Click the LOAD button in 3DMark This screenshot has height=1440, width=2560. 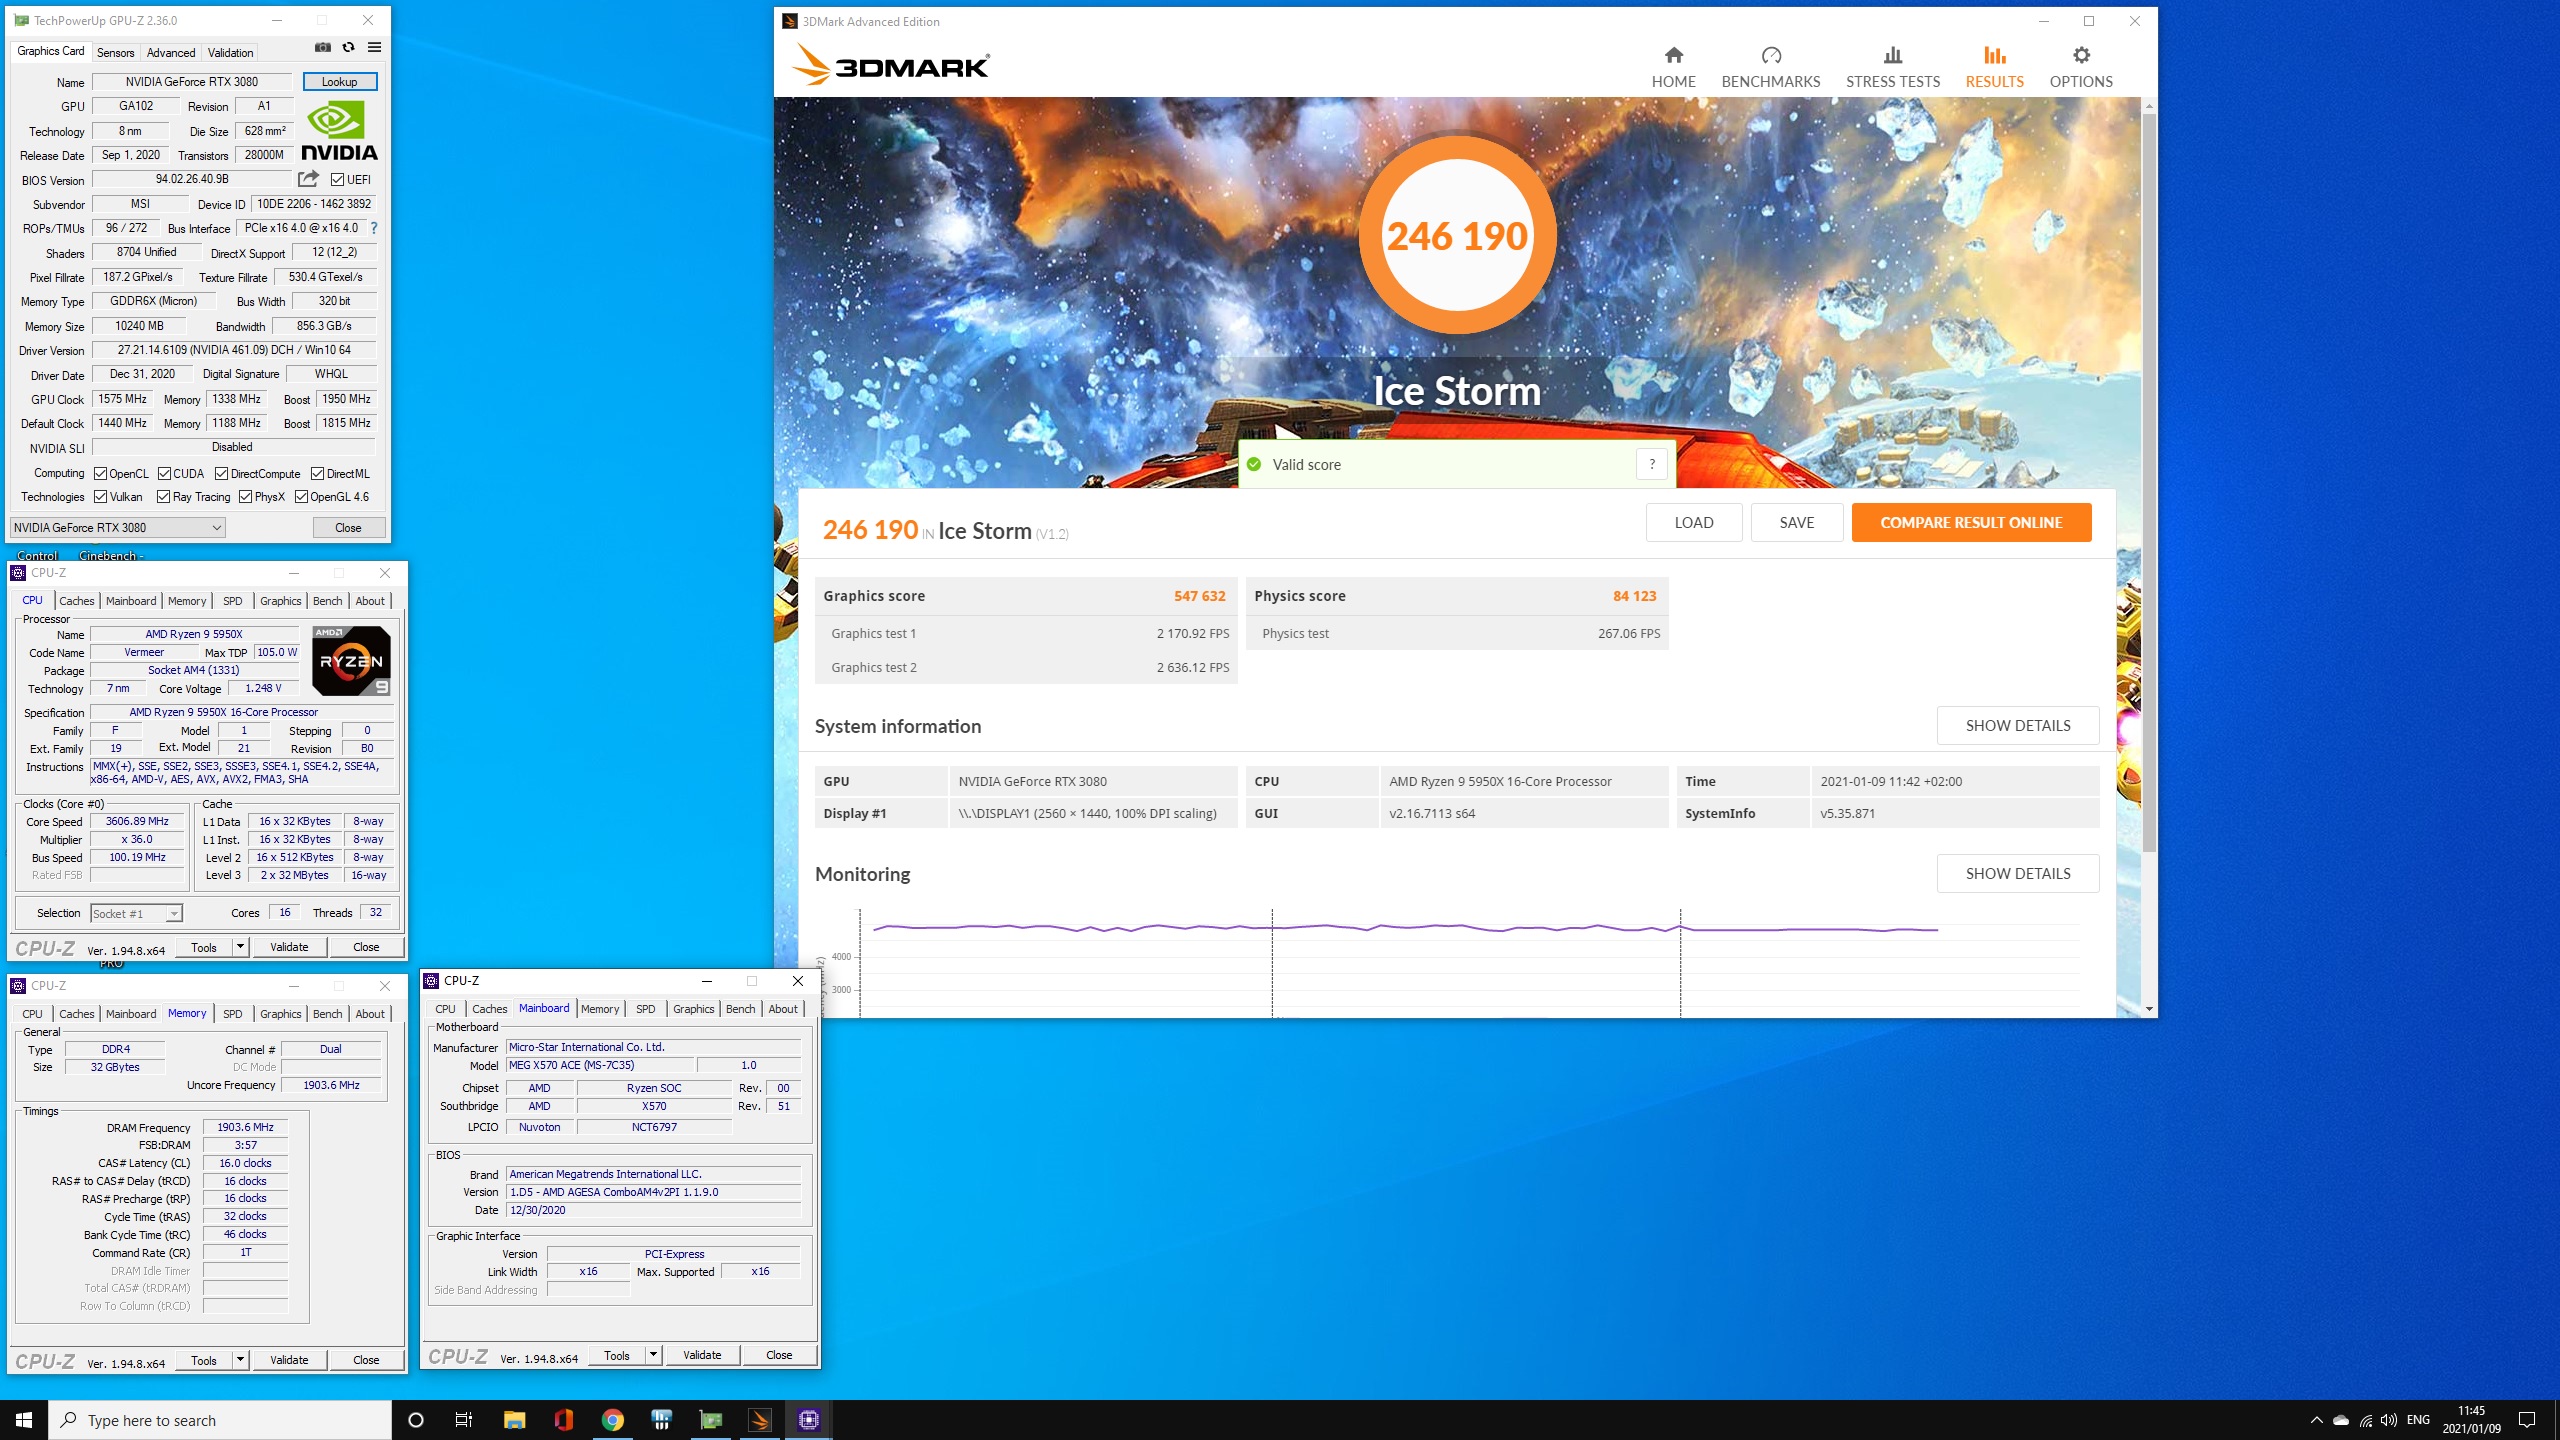coord(1694,523)
